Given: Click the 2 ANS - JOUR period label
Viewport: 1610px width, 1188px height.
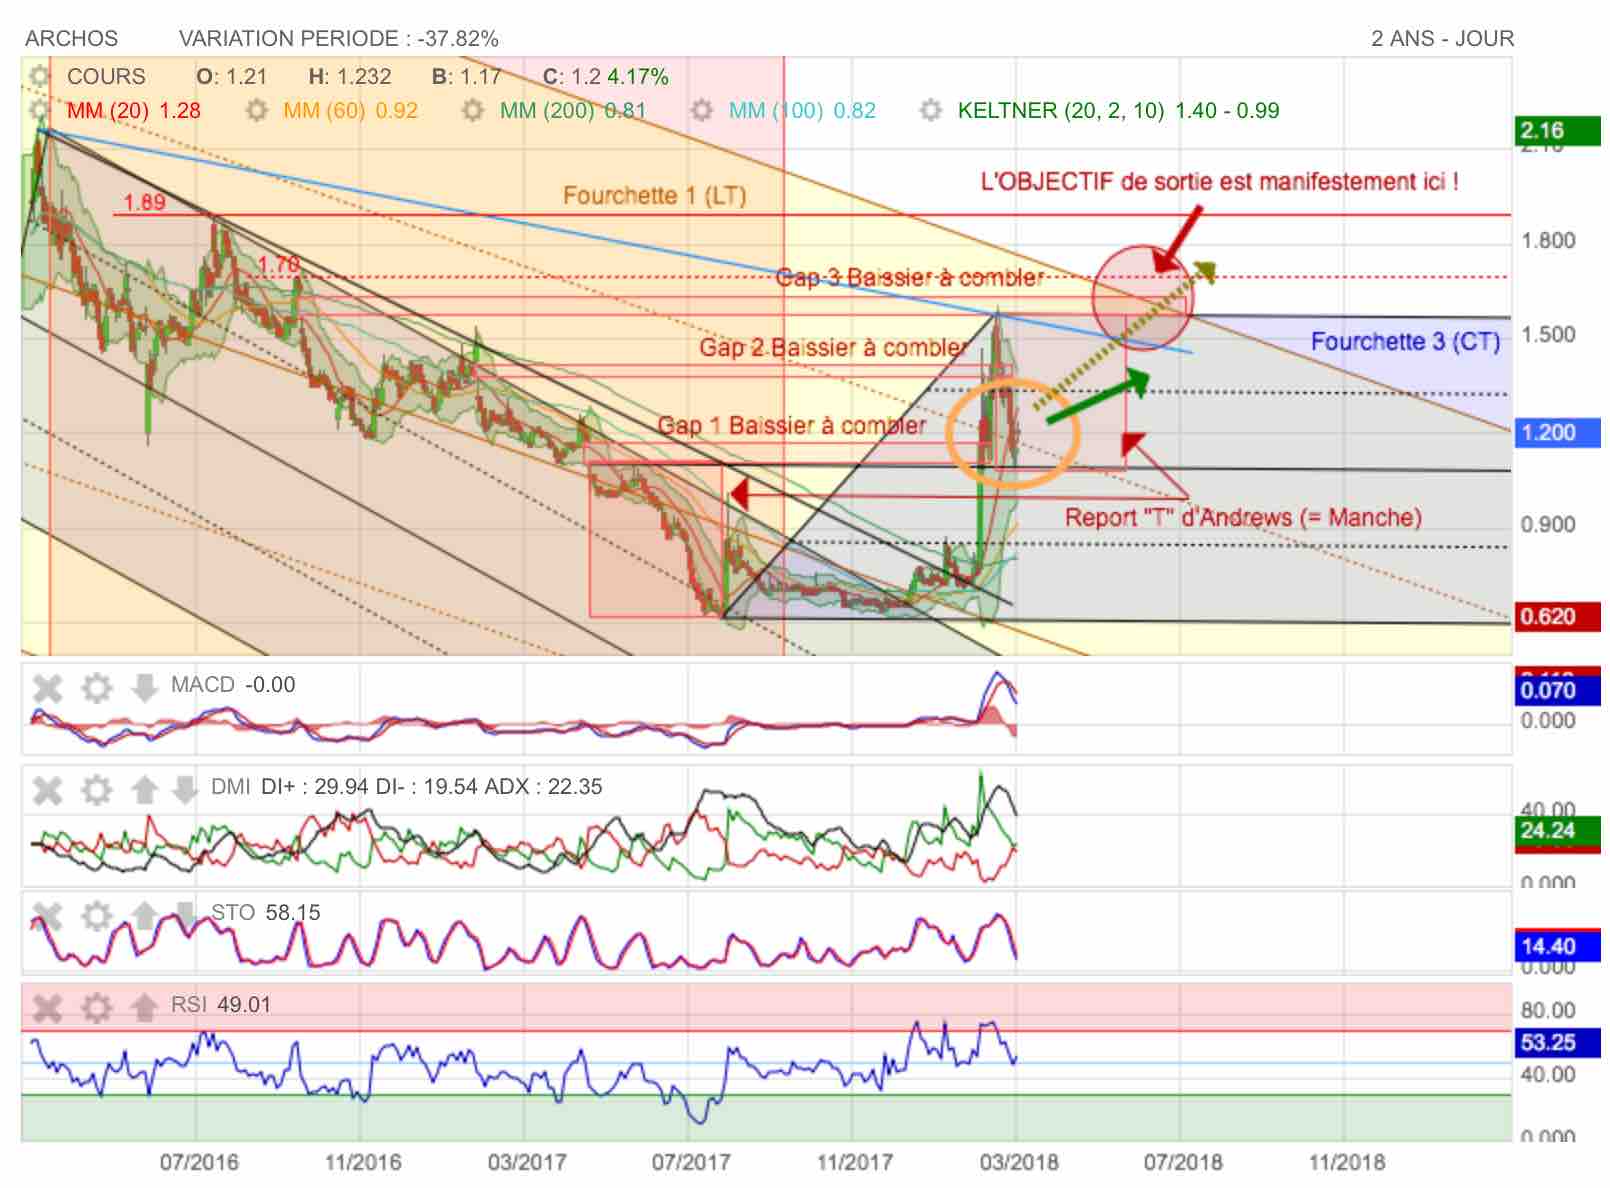Looking at the screenshot, I should click(x=1442, y=38).
